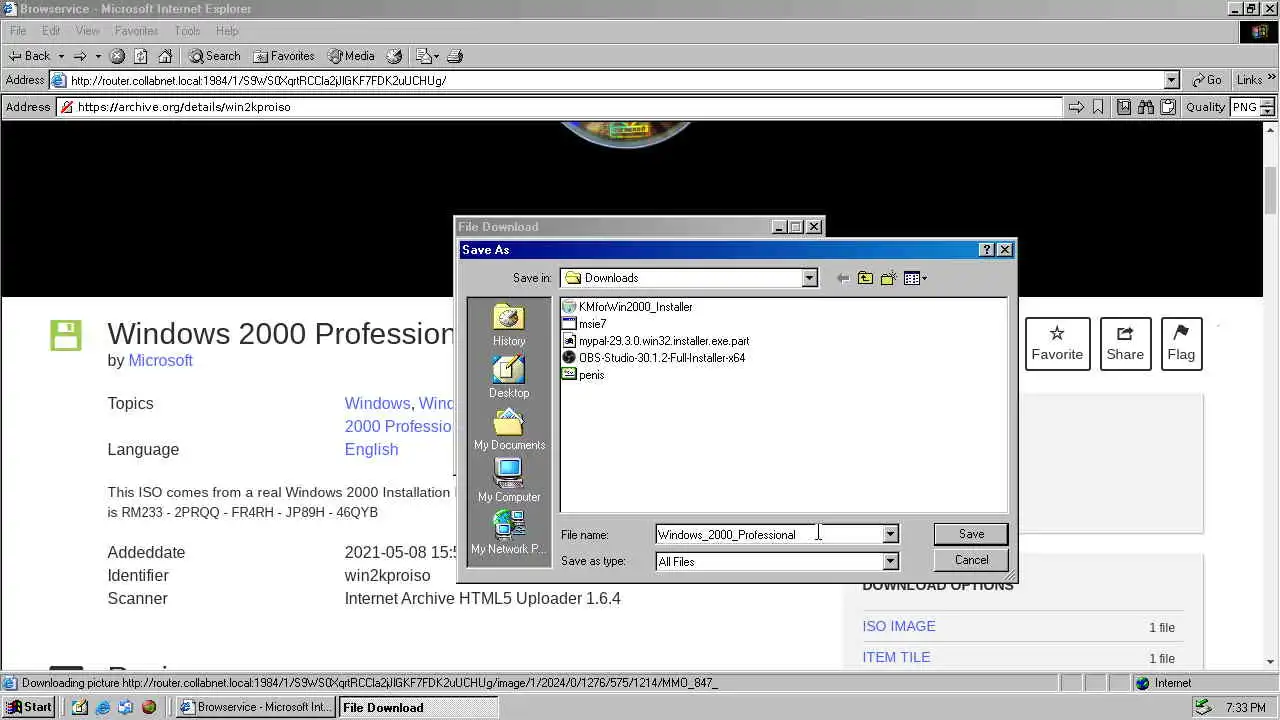Click the Save button
This screenshot has height=720, width=1280.
(971, 534)
